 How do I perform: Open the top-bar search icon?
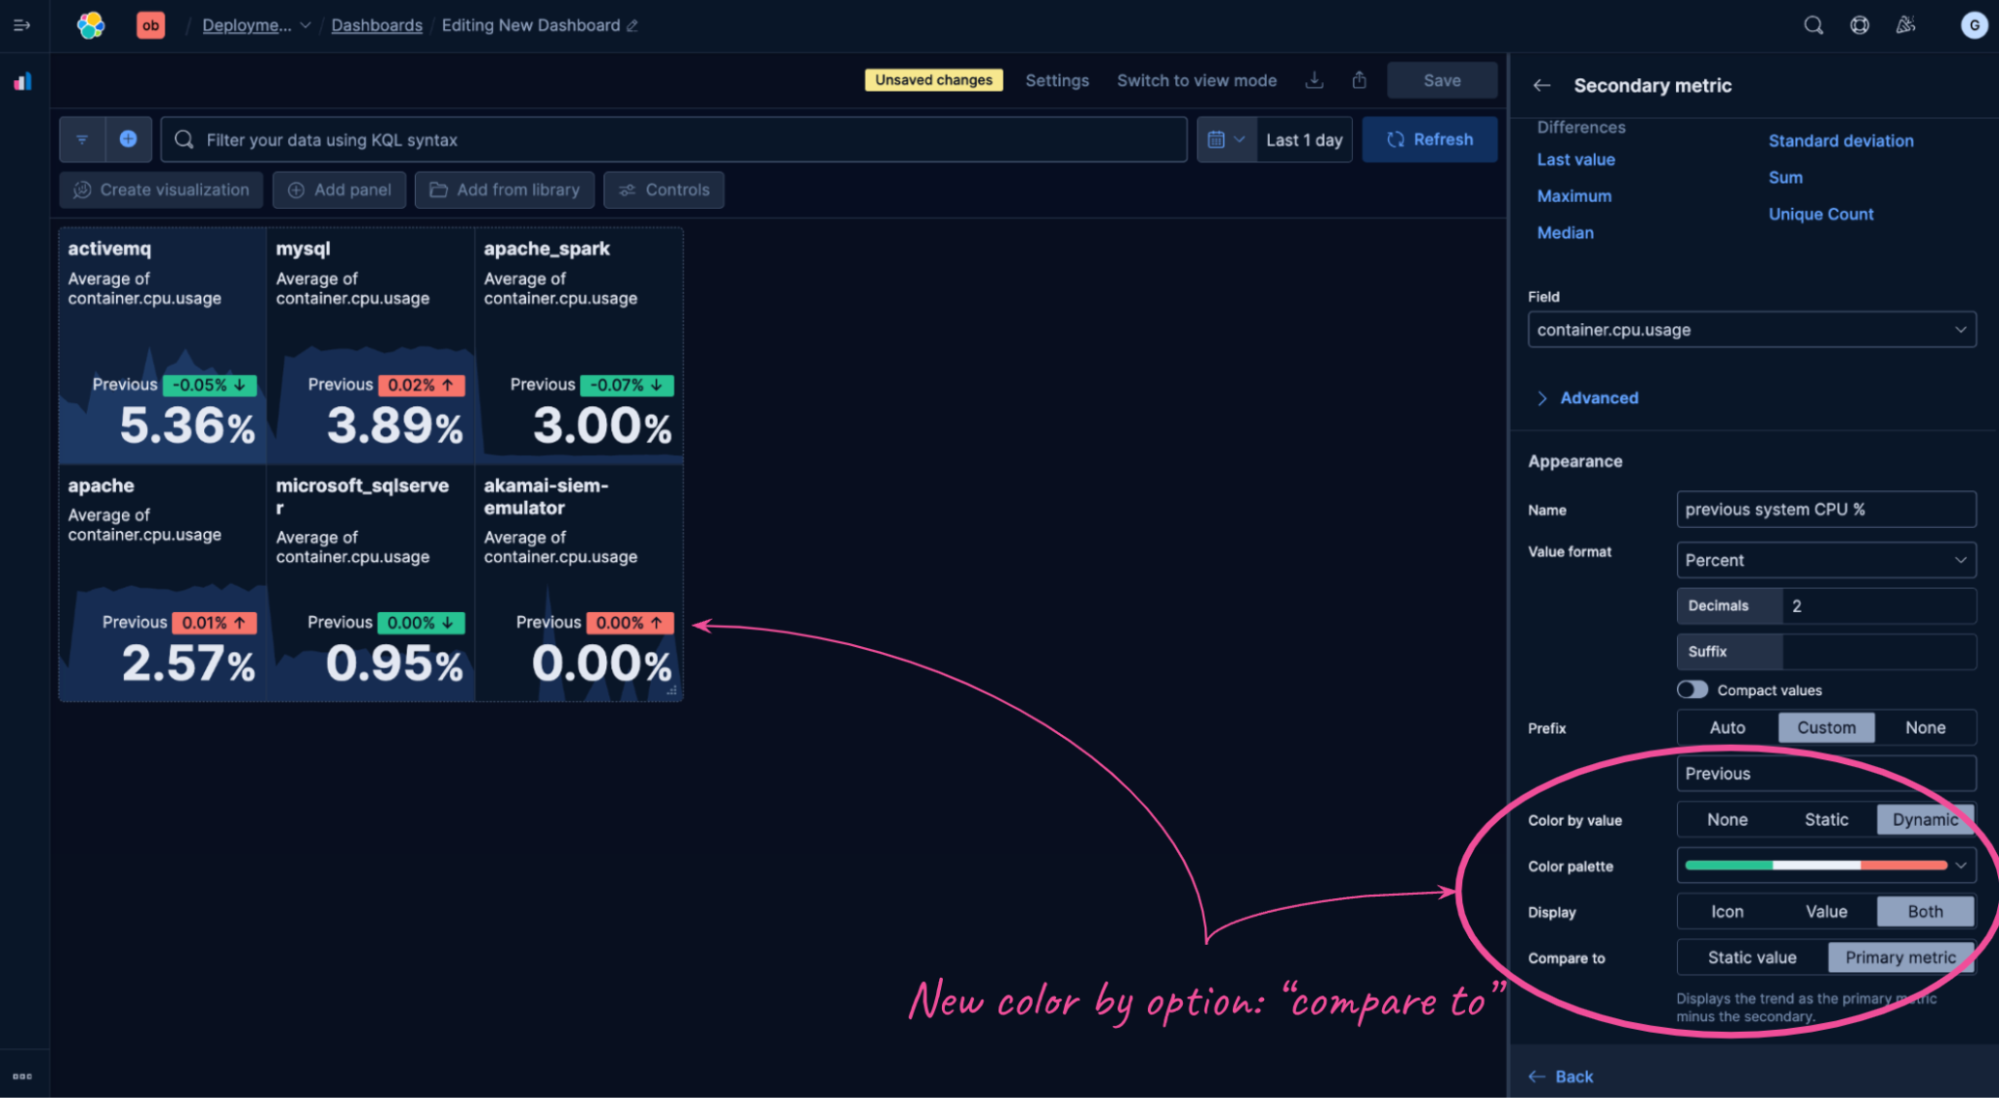pyautogui.click(x=1813, y=25)
